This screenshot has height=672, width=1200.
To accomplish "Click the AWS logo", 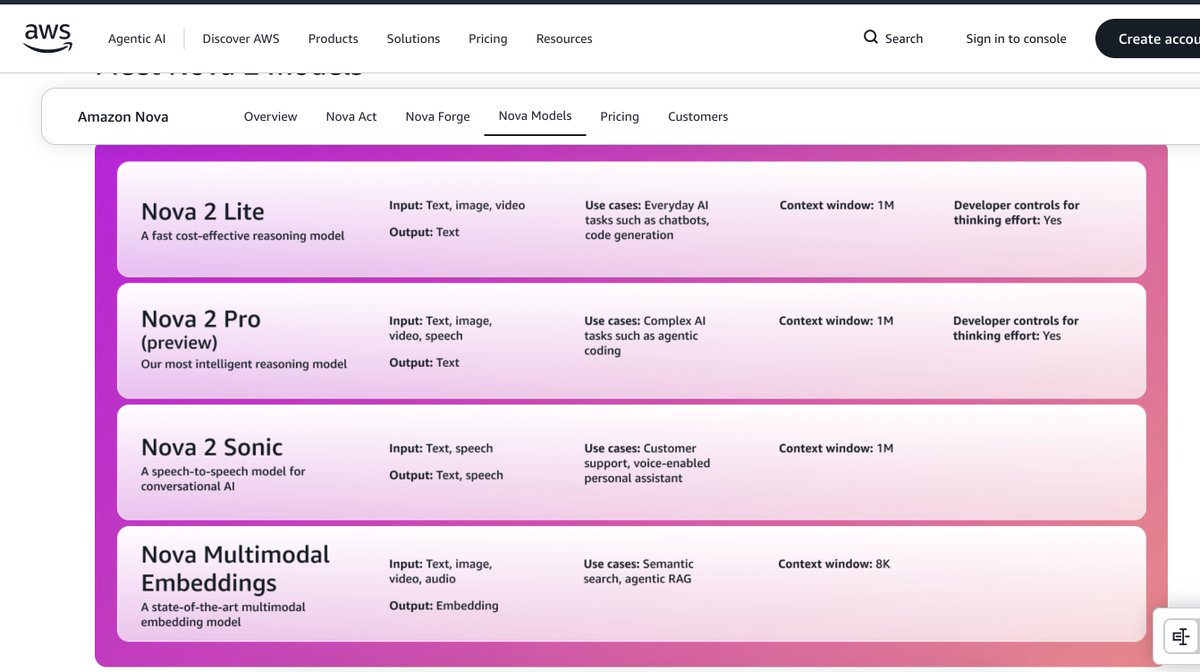I will point(48,38).
